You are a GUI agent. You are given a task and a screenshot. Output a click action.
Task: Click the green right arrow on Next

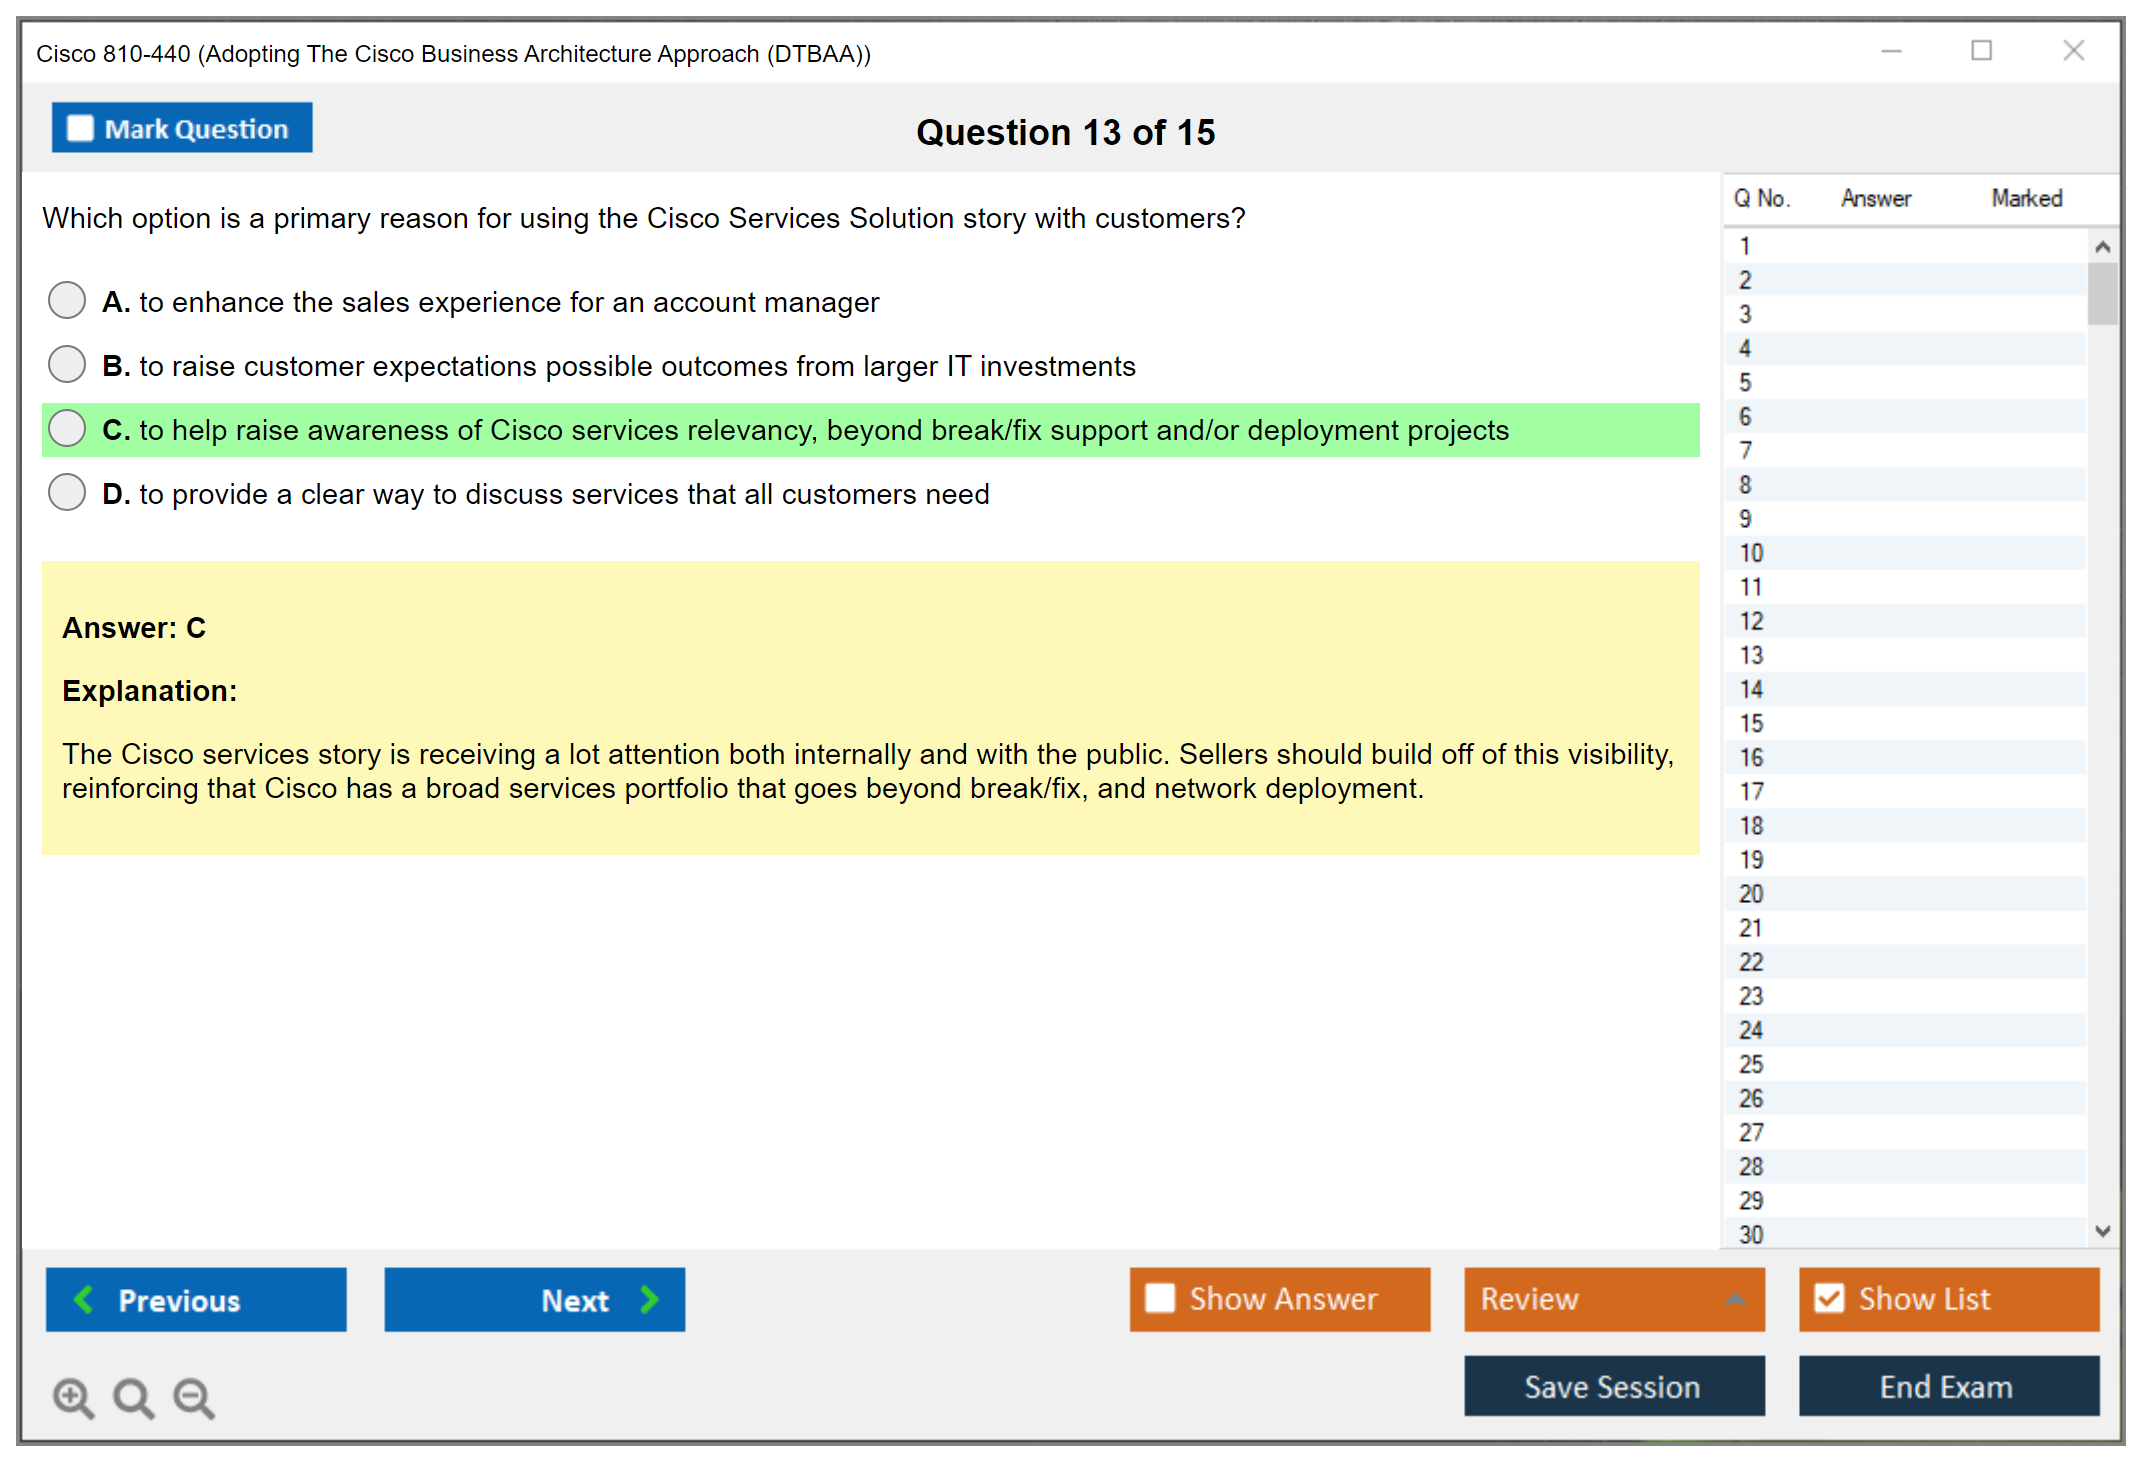pos(649,1299)
